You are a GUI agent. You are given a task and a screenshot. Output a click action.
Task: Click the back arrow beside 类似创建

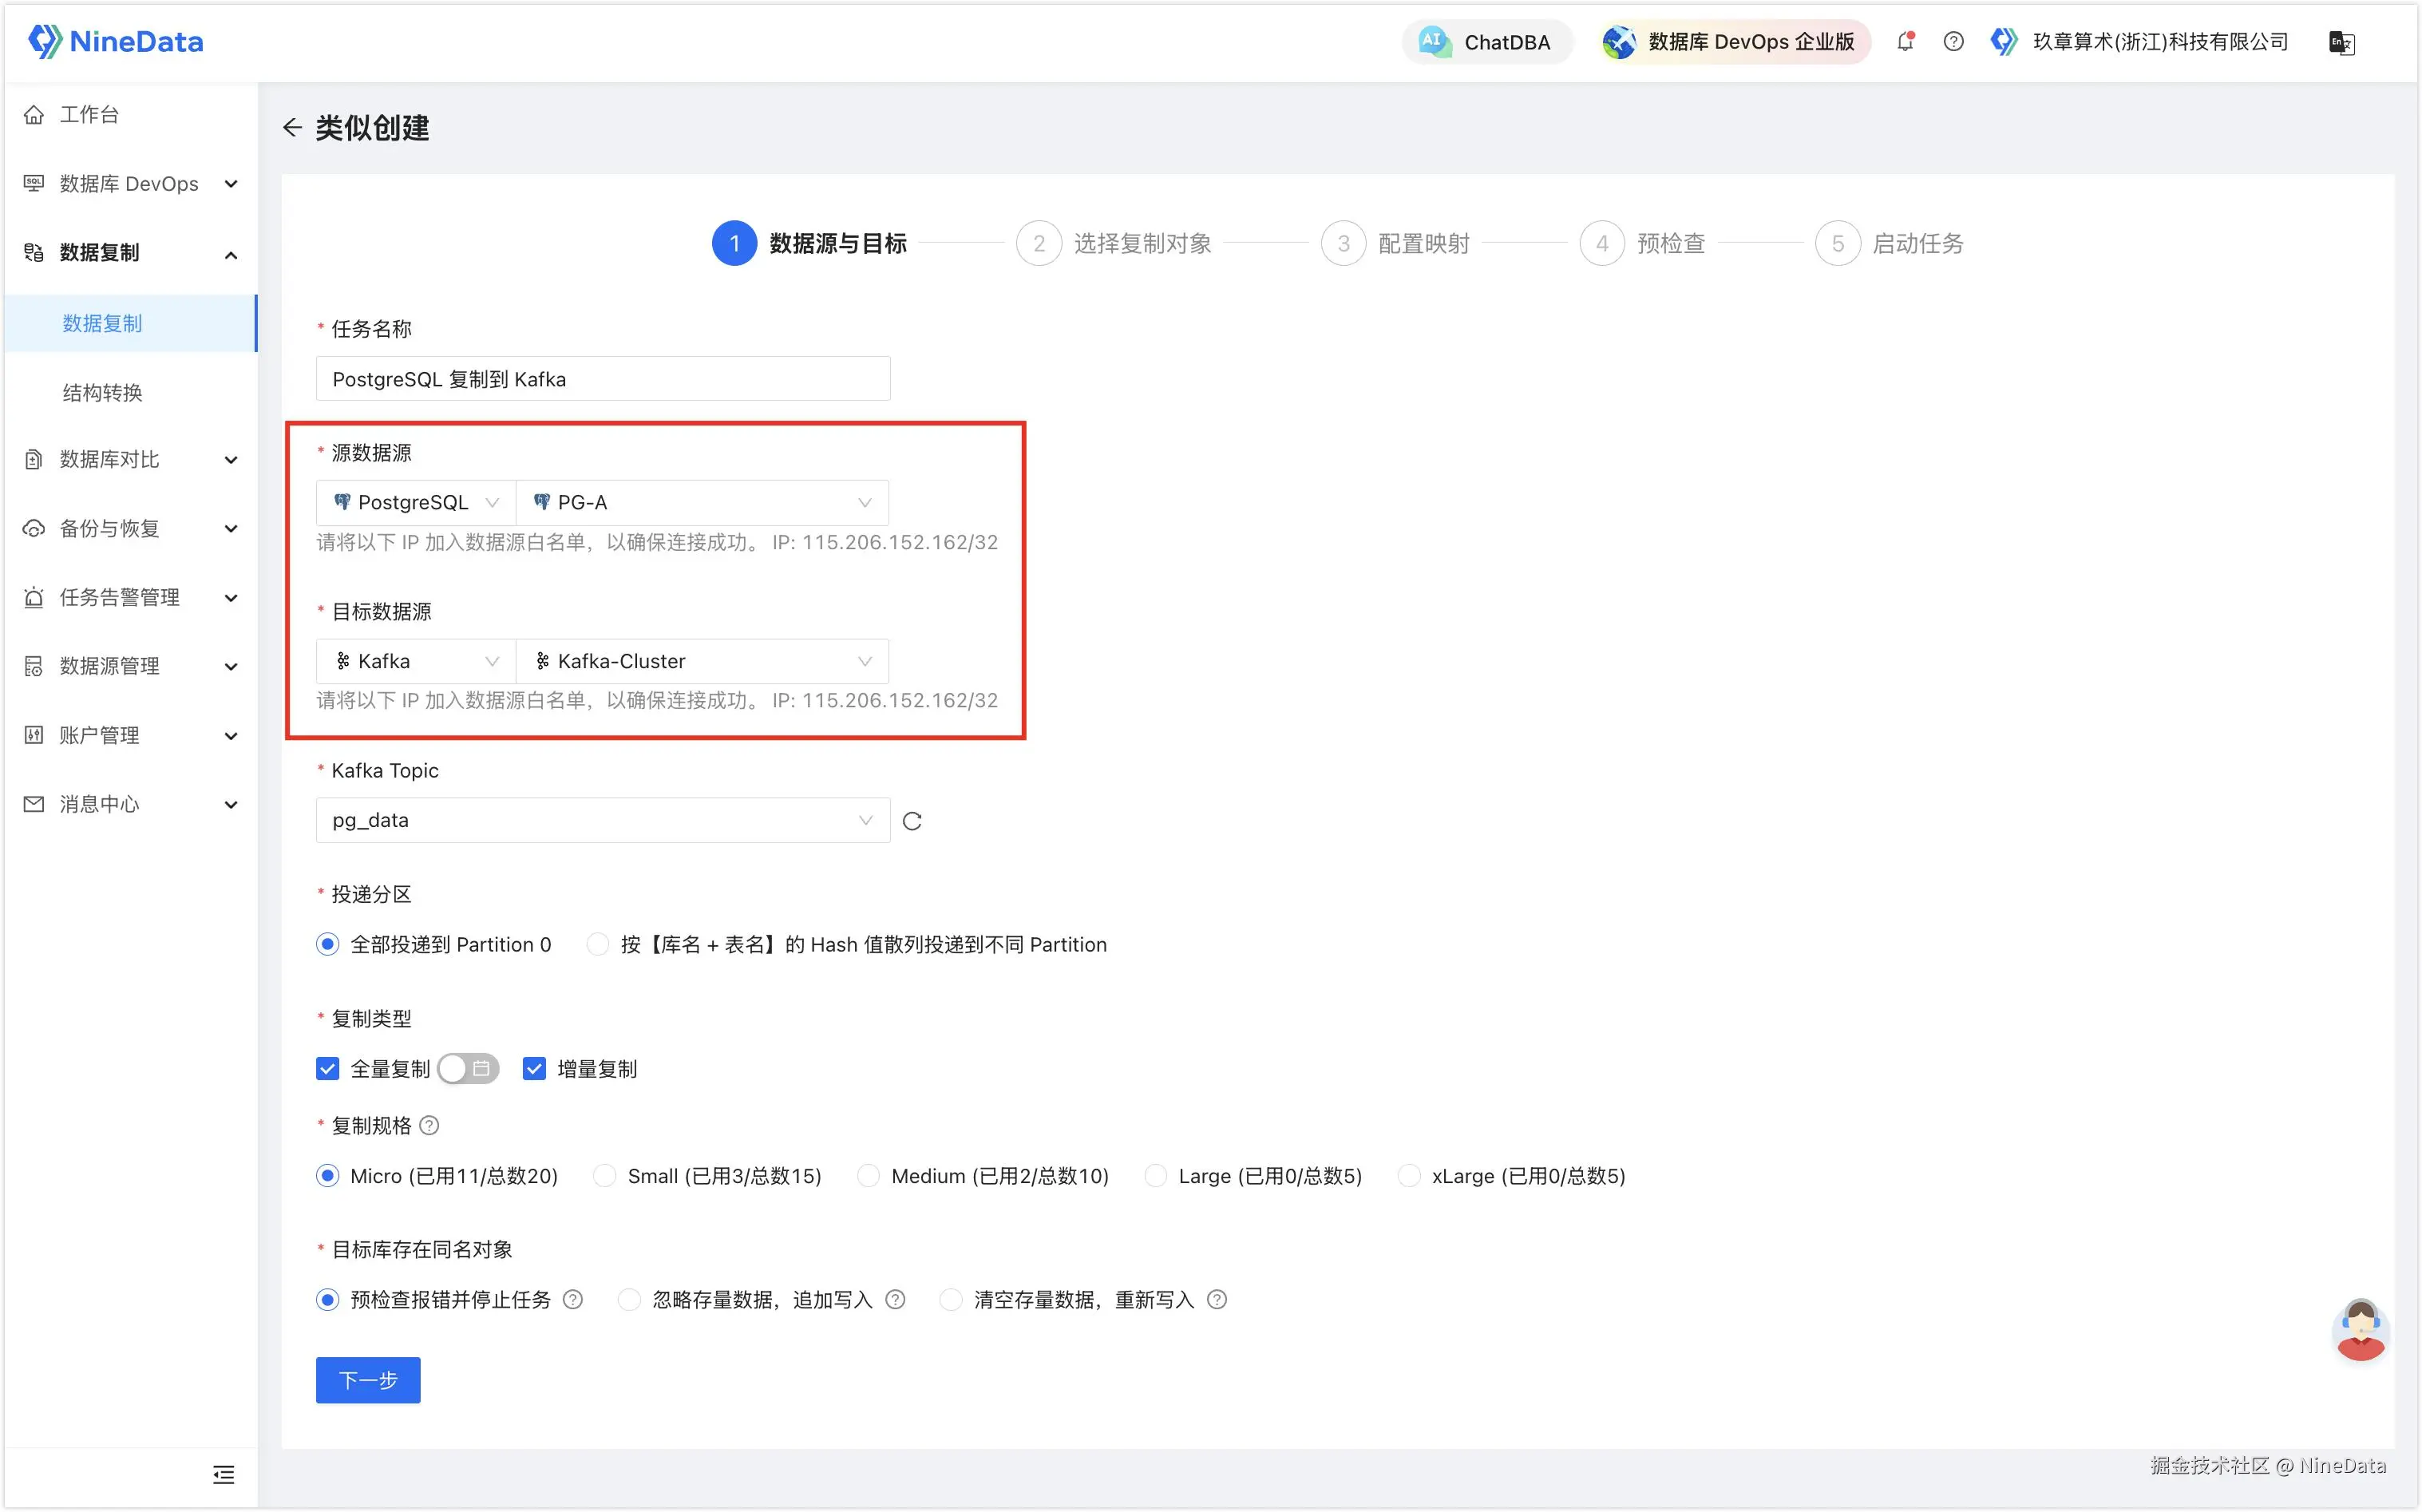(292, 128)
